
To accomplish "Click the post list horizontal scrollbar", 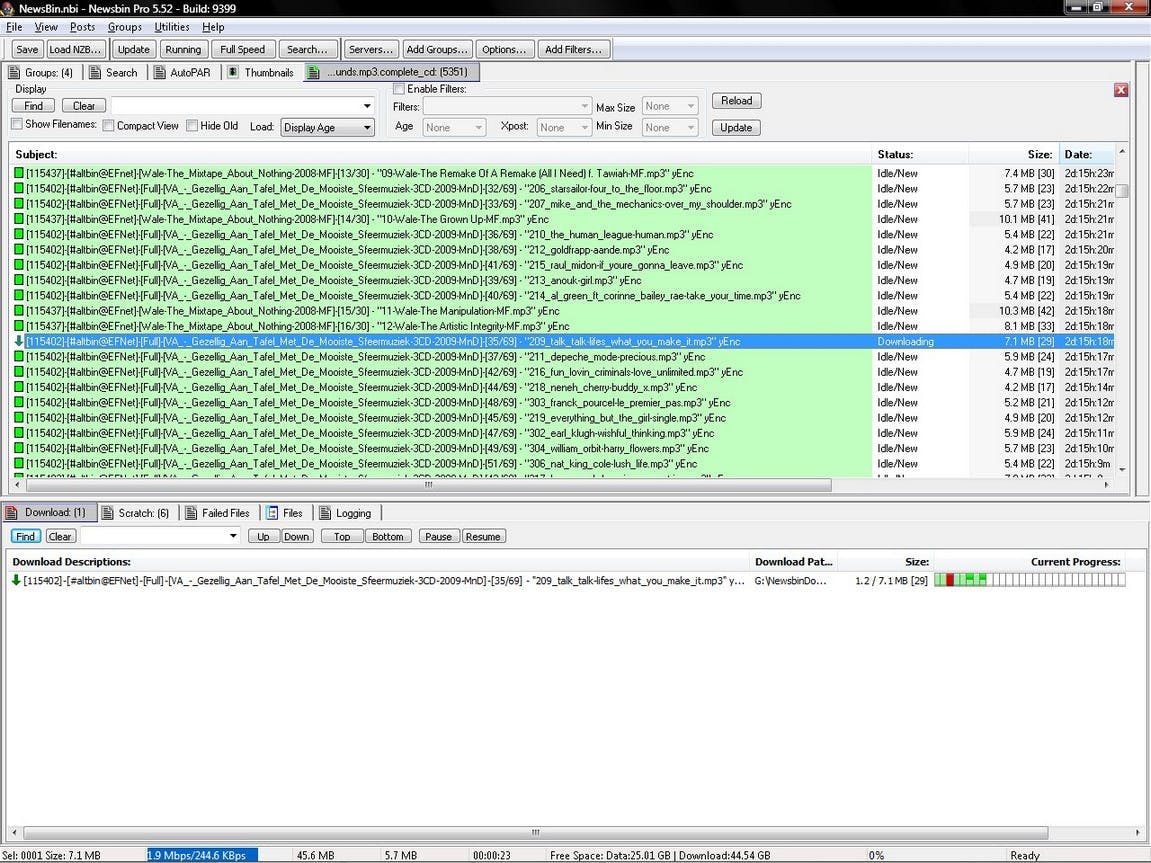I will click(429, 484).
